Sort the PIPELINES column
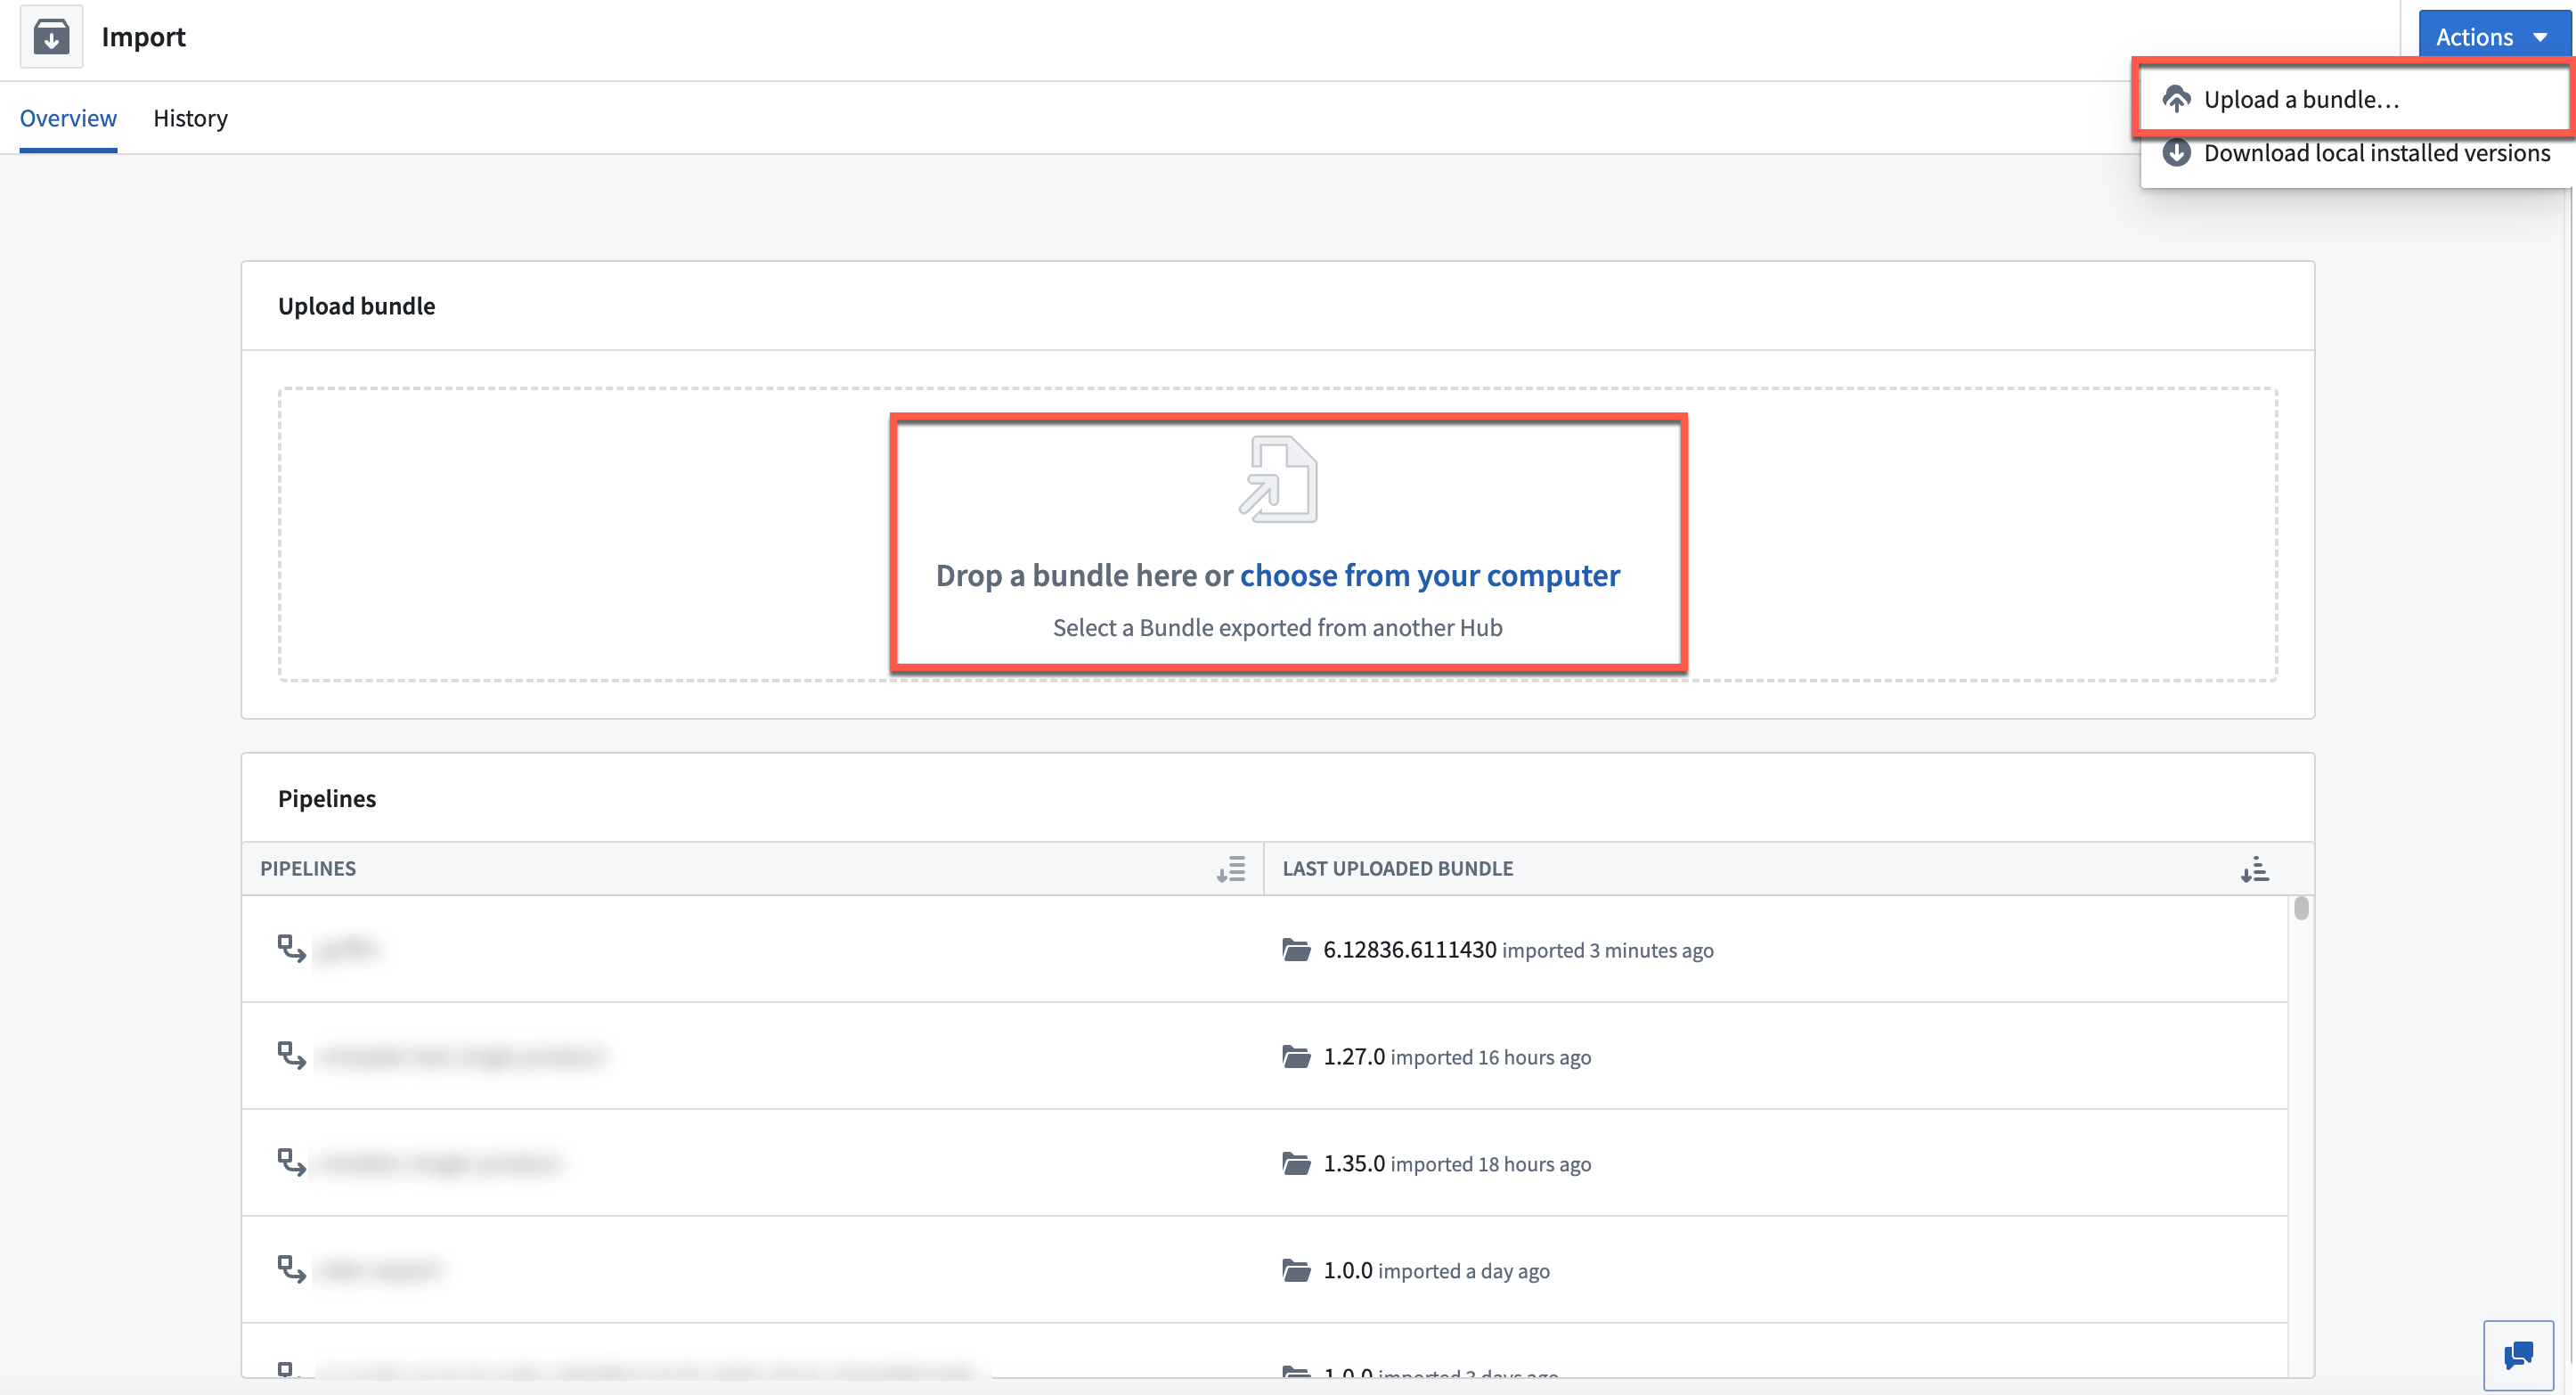This screenshot has width=2576, height=1395. click(x=1231, y=869)
